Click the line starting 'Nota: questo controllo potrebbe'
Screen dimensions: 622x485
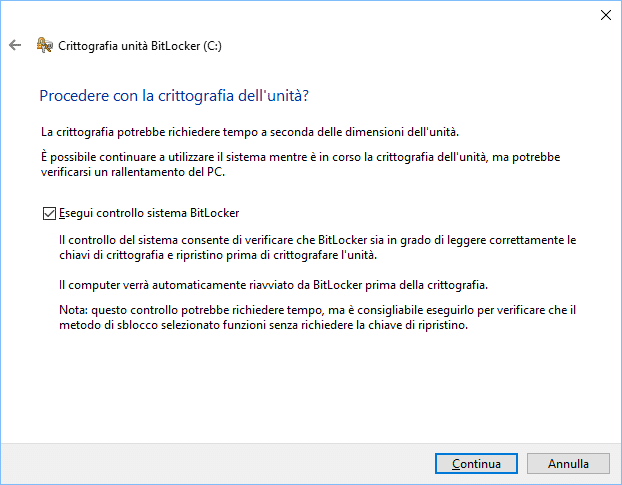[317, 310]
